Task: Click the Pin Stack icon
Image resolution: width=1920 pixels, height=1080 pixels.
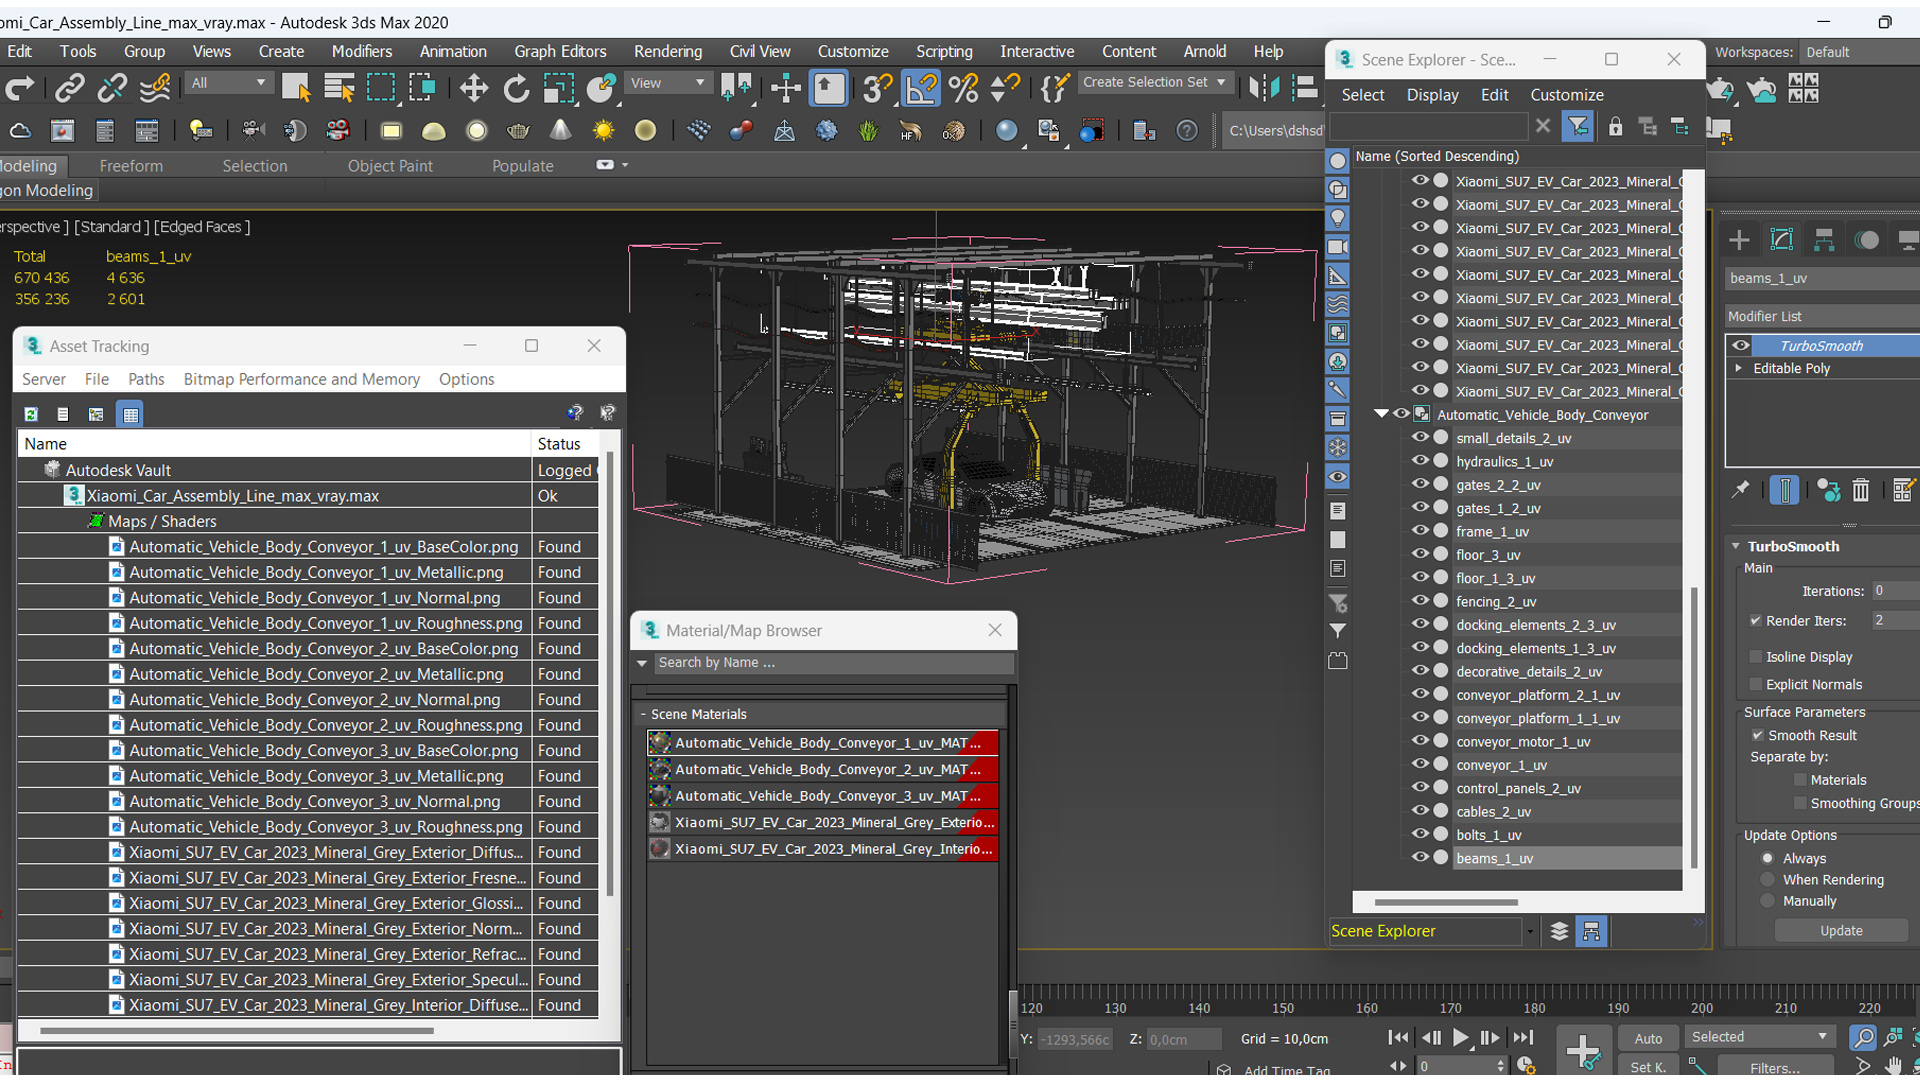Action: click(1741, 489)
